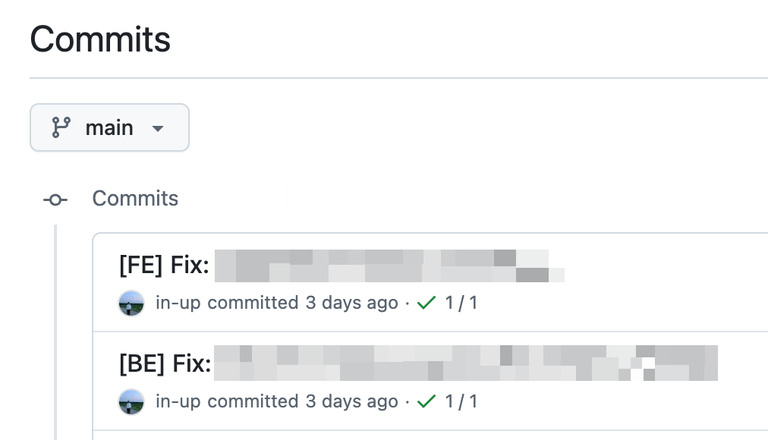
Task: Open the branch switcher labeled main
Action: tap(109, 128)
